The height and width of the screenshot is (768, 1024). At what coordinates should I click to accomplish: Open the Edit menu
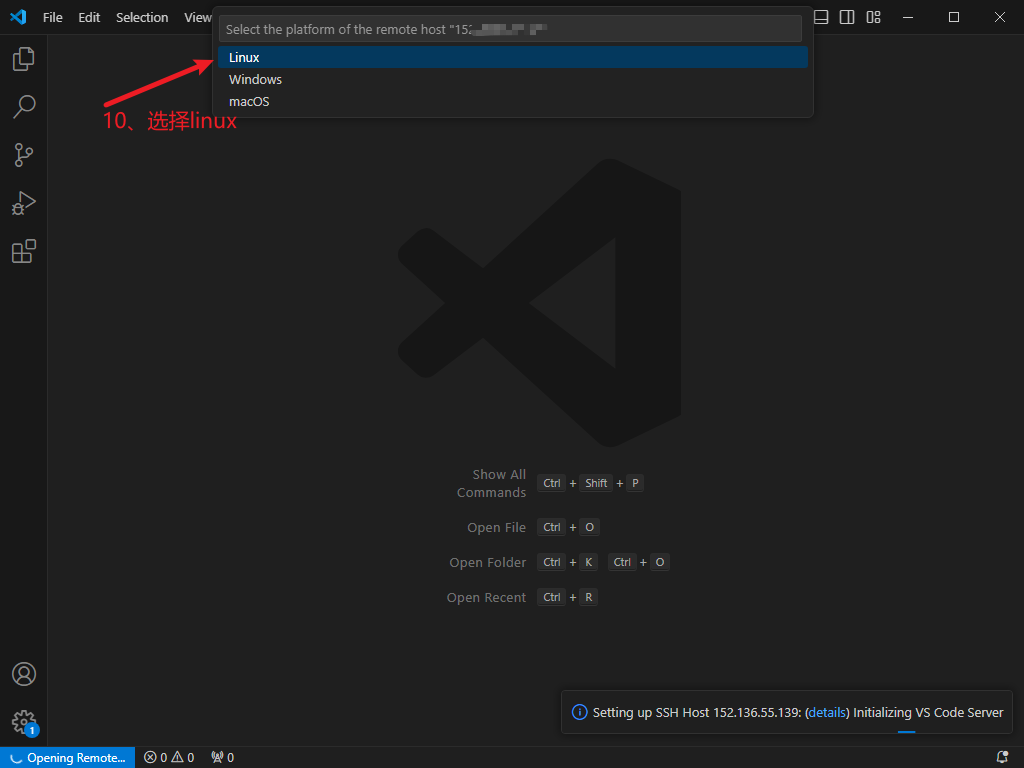coord(89,18)
